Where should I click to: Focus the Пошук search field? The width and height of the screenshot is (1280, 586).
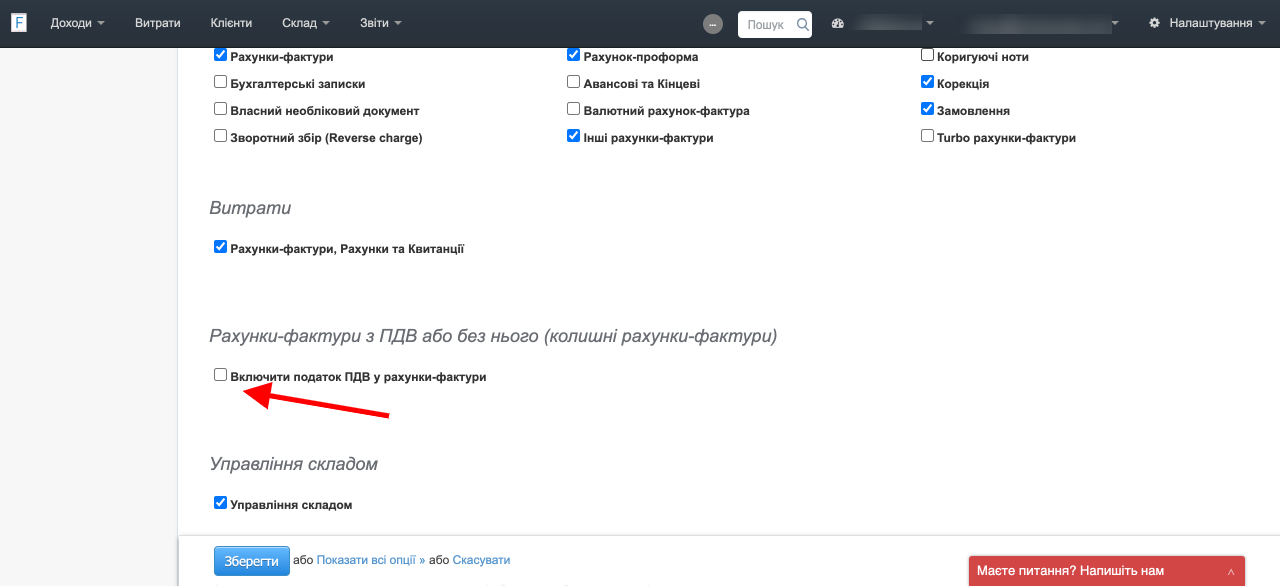(x=766, y=24)
